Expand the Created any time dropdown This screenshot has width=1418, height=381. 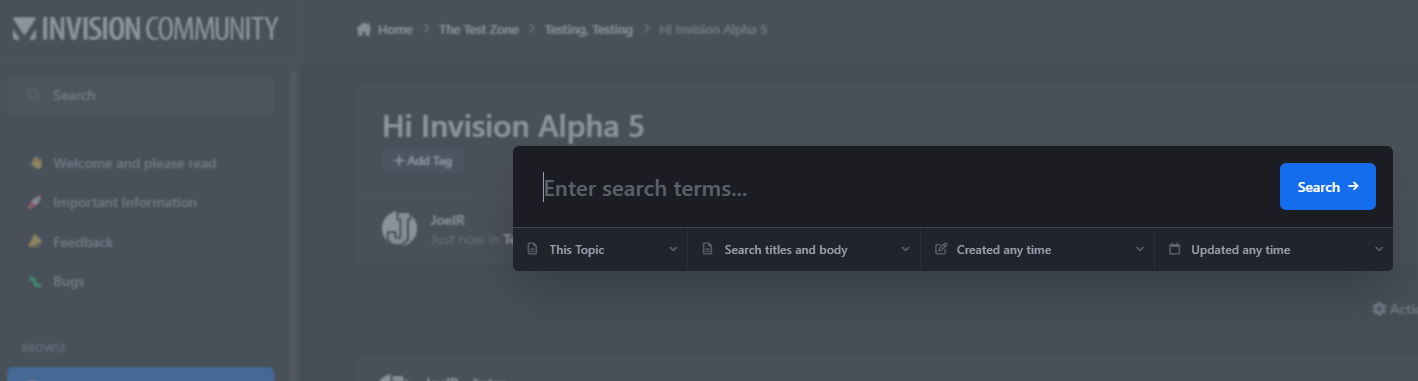click(1038, 249)
